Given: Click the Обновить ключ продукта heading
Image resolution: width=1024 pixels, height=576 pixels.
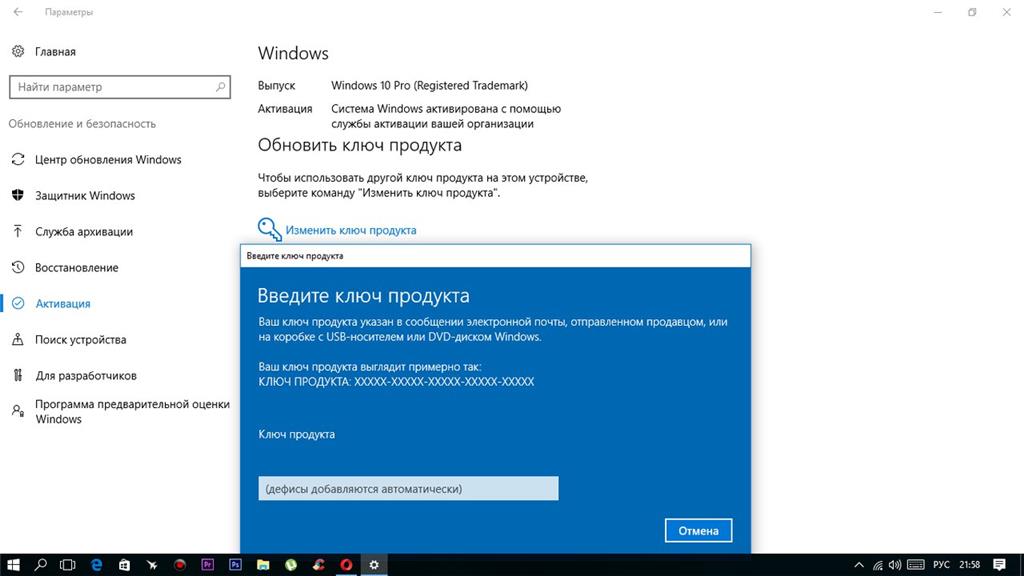Looking at the screenshot, I should (x=359, y=145).
